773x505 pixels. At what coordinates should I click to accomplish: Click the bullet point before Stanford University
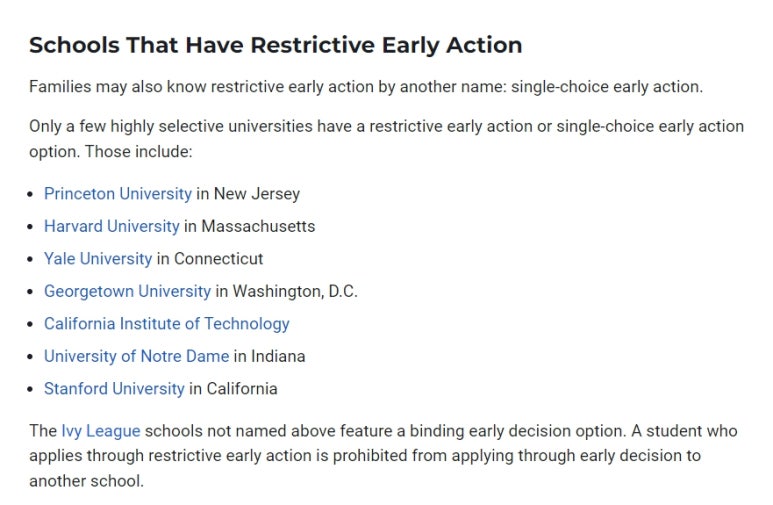(x=31, y=389)
